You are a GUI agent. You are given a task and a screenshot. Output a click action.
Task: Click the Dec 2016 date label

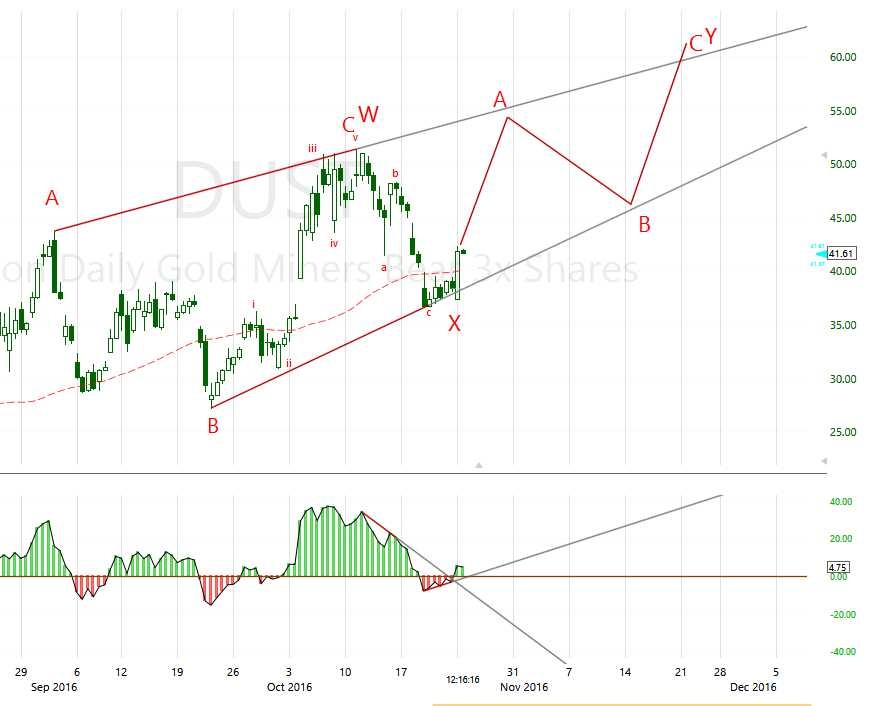tap(752, 687)
